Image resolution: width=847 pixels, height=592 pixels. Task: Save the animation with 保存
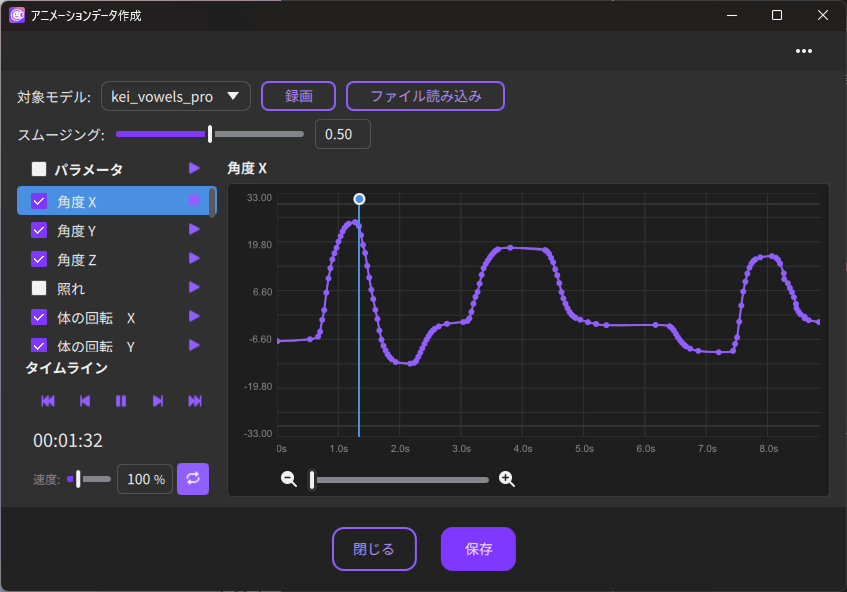(478, 549)
